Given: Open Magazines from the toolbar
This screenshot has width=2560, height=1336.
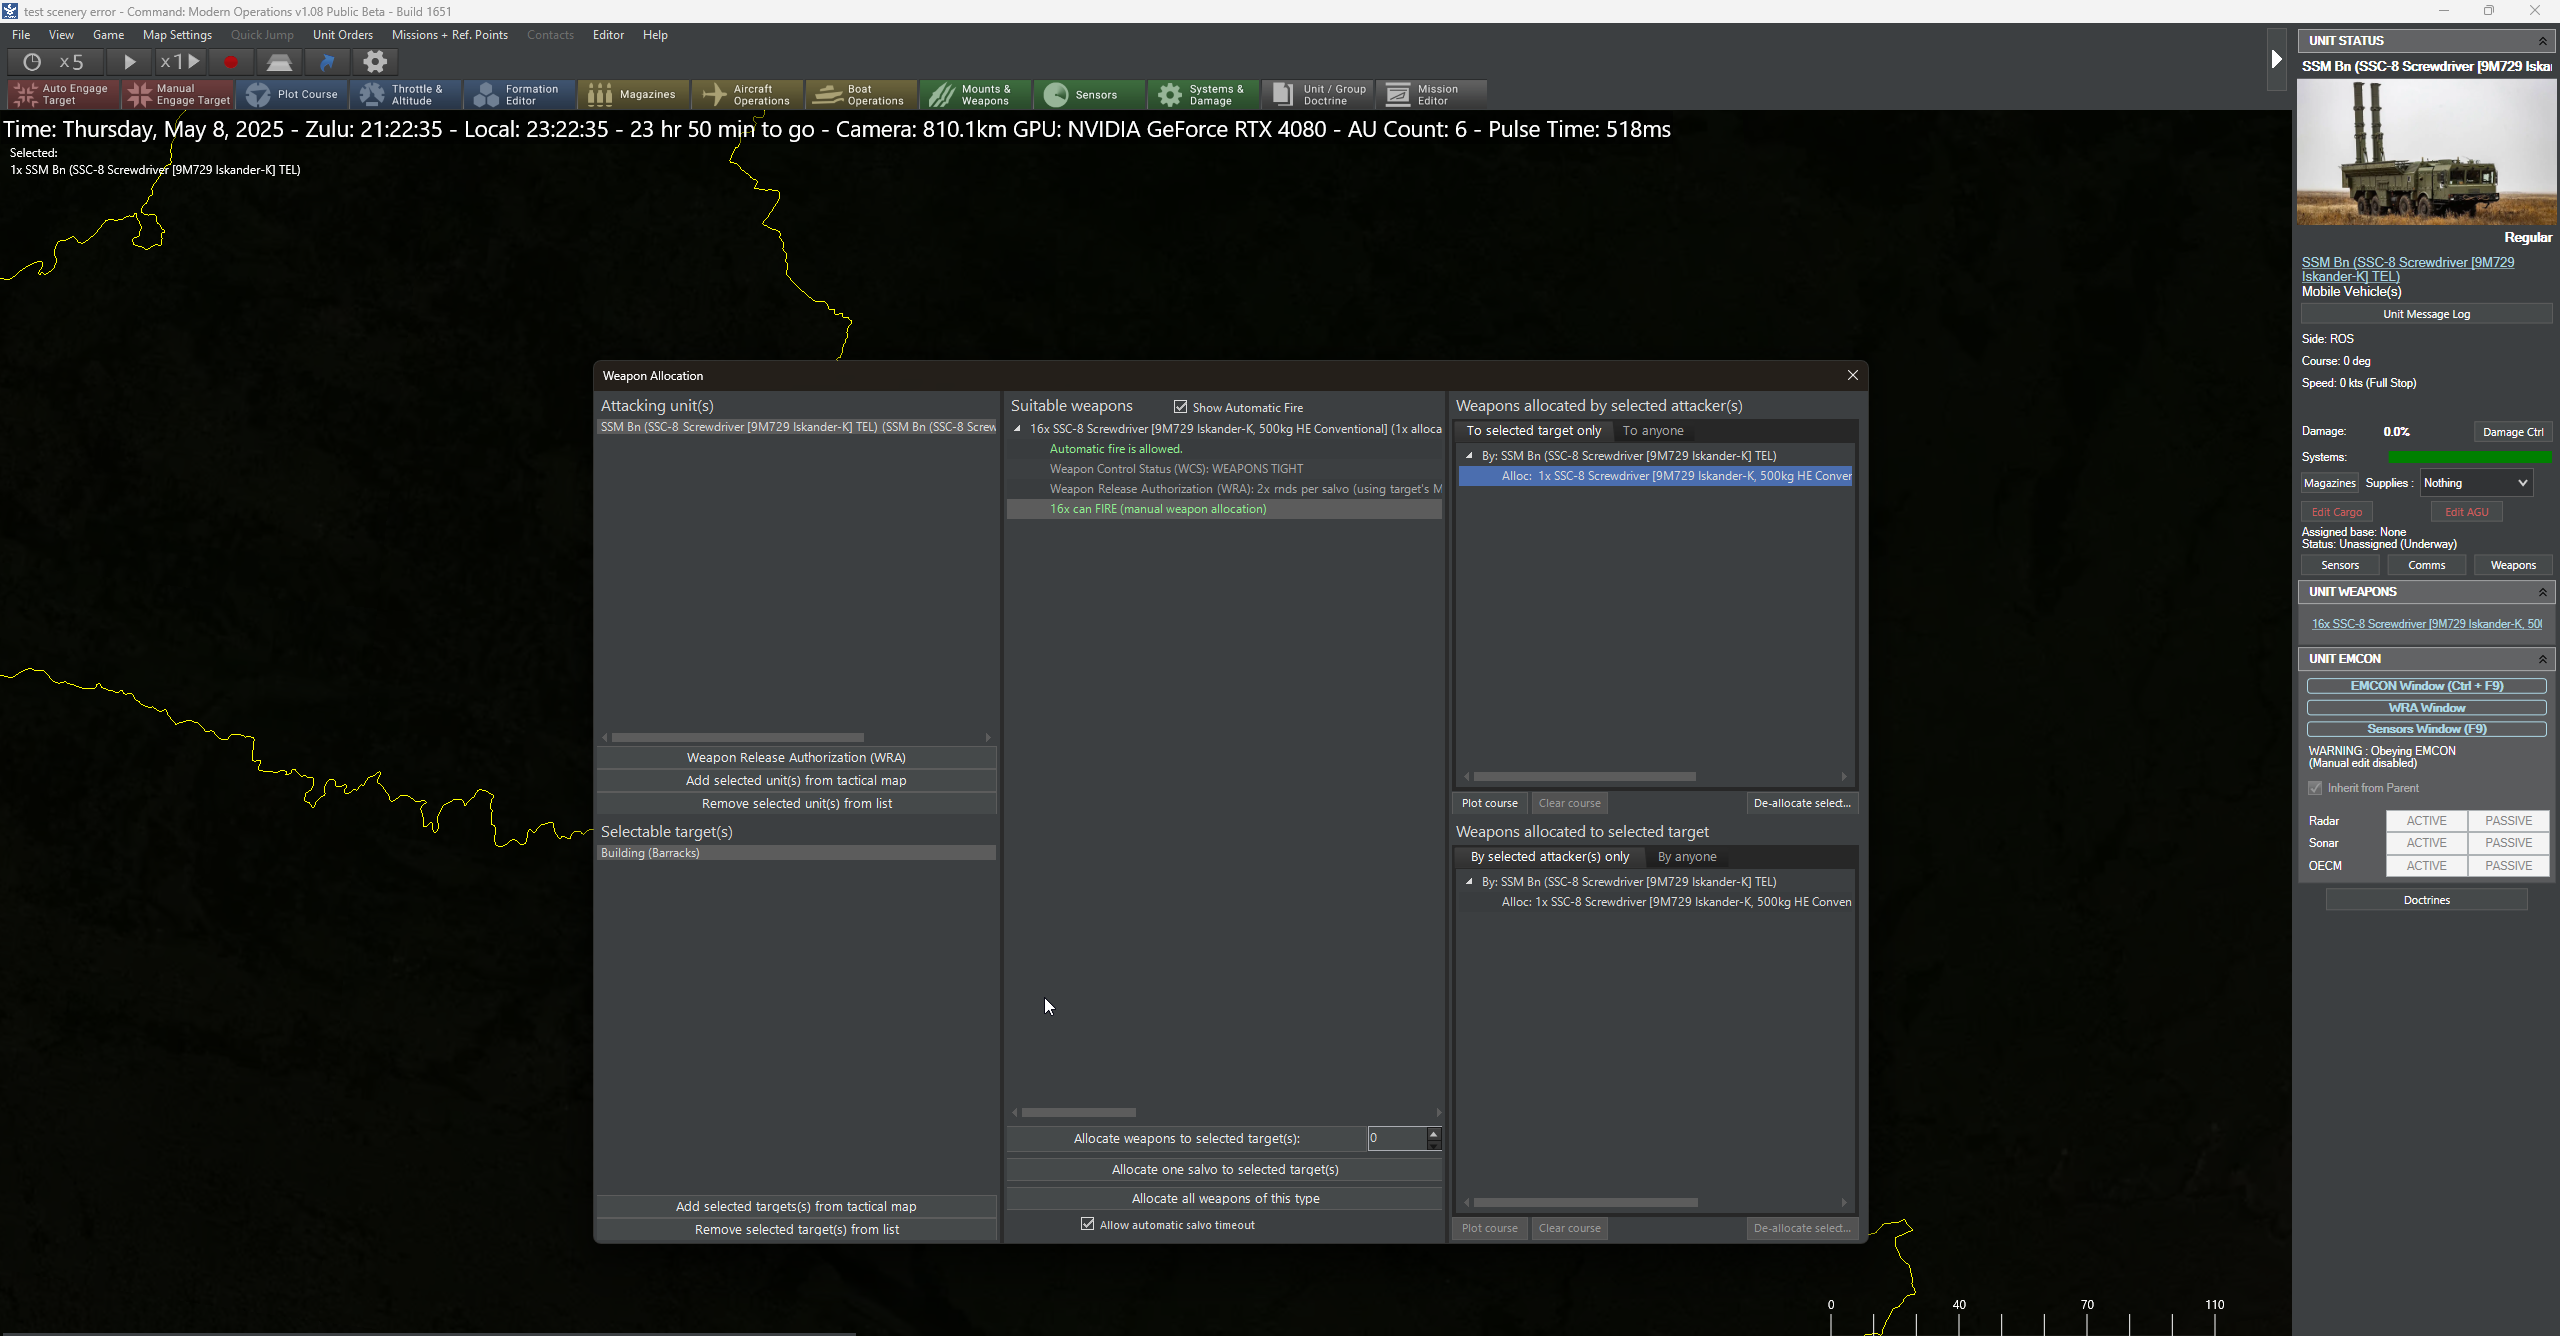Looking at the screenshot, I should [633, 95].
